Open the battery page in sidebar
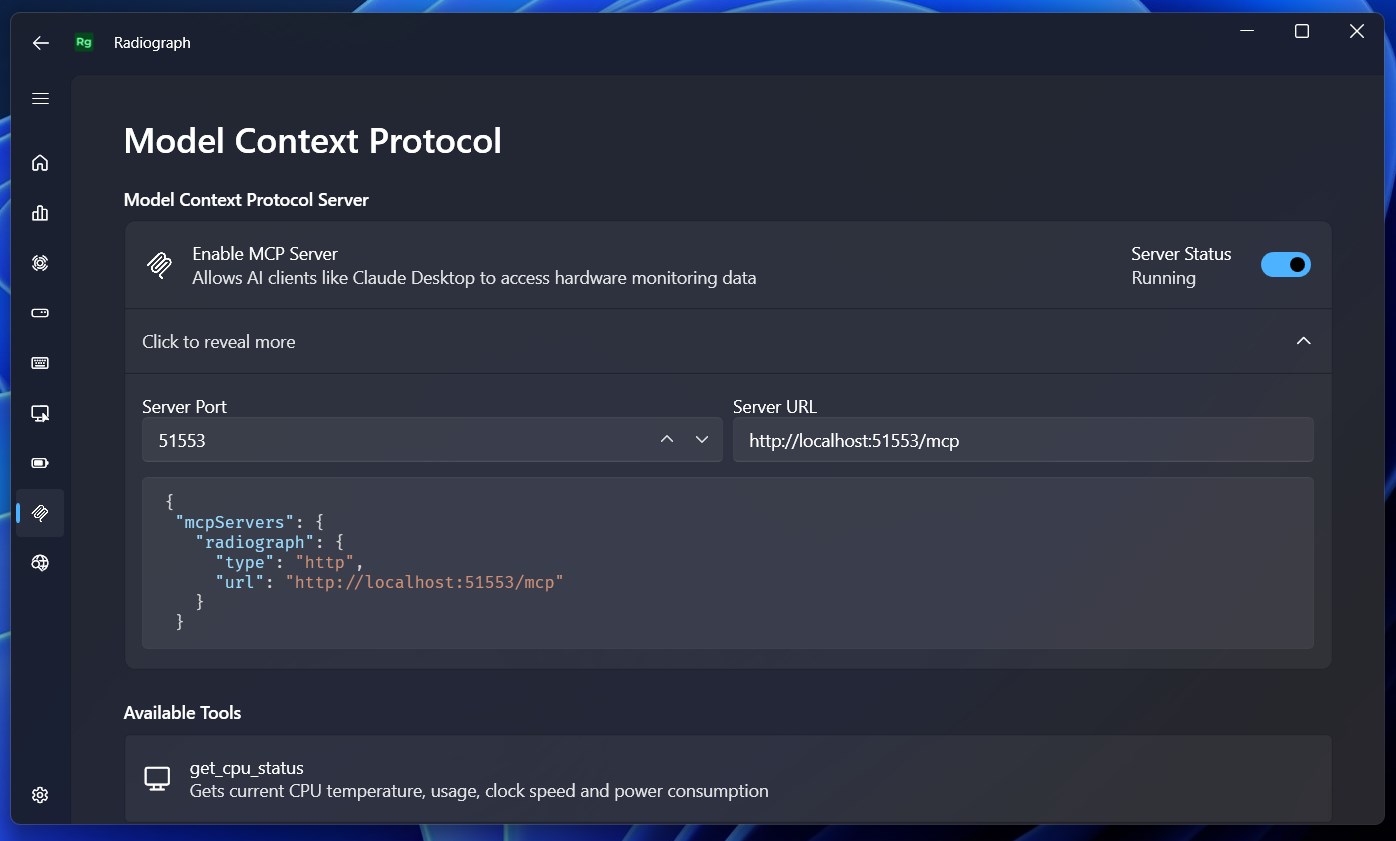Viewport: 1396px width, 841px height. click(40, 463)
